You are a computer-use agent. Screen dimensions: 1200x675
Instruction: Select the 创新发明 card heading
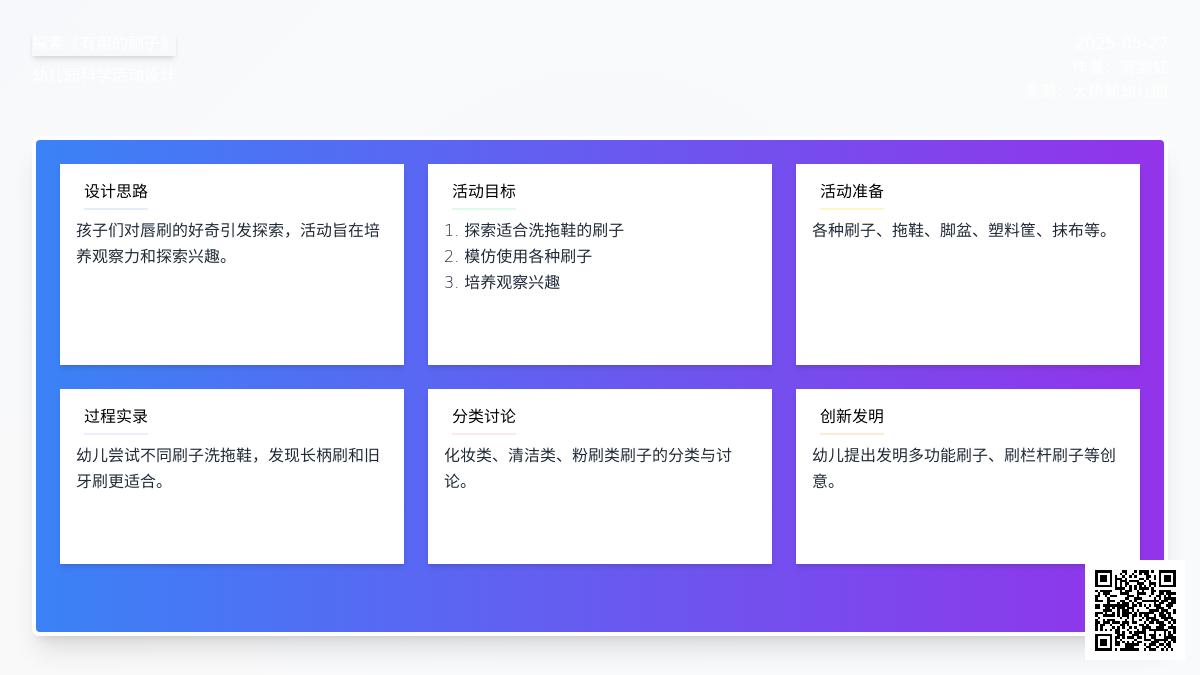852,416
